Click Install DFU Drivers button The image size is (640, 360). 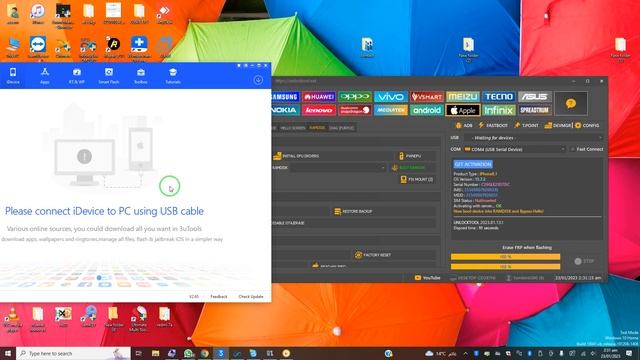point(333,156)
